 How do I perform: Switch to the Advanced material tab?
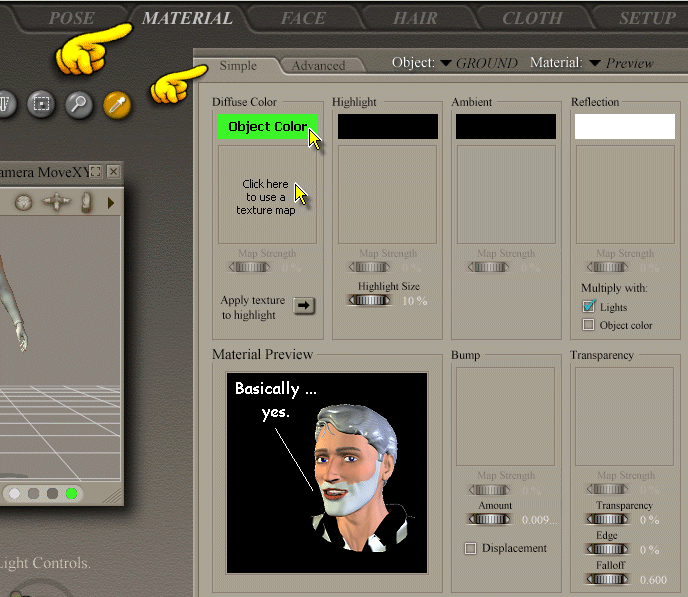(x=318, y=66)
